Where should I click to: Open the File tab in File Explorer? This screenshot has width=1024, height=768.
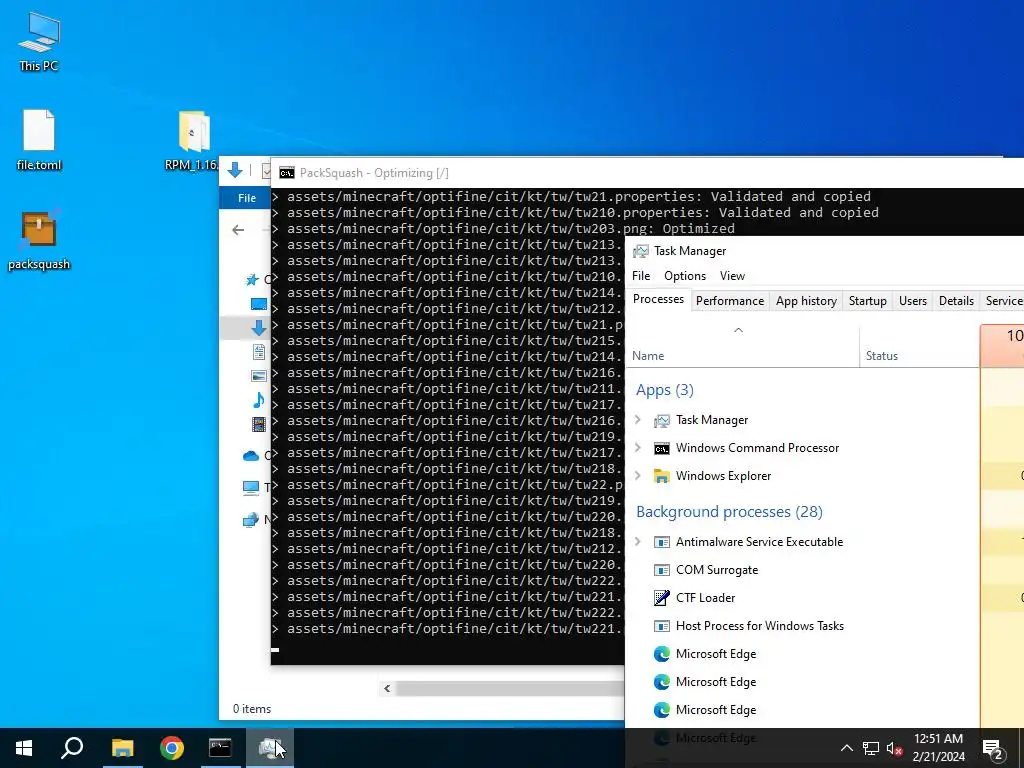tap(247, 198)
